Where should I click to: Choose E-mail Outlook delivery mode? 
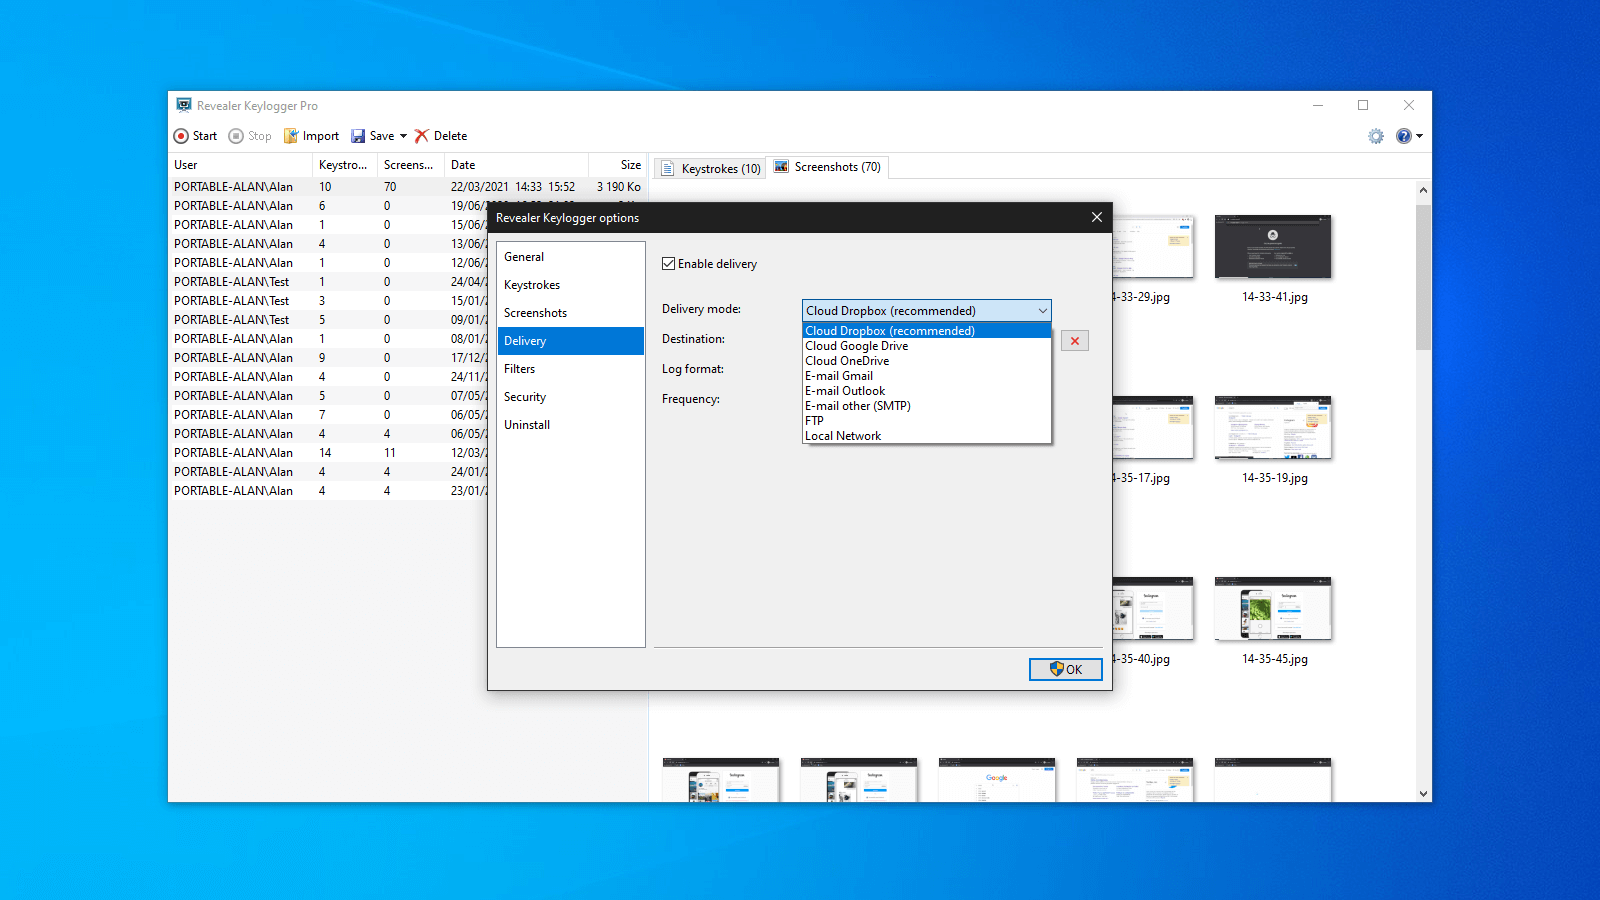pyautogui.click(x=927, y=391)
